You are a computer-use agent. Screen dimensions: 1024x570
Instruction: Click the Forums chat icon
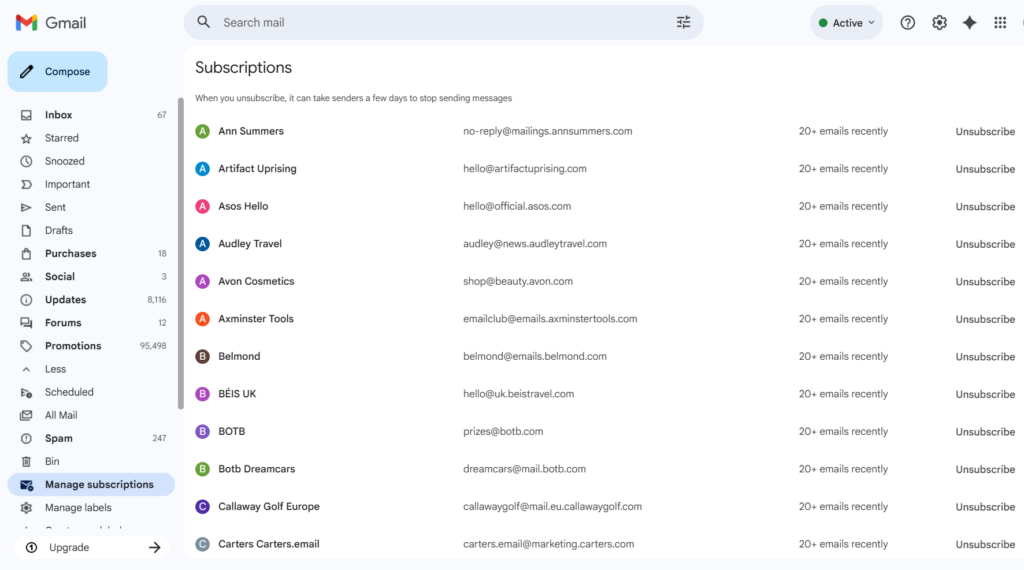click(x=26, y=323)
